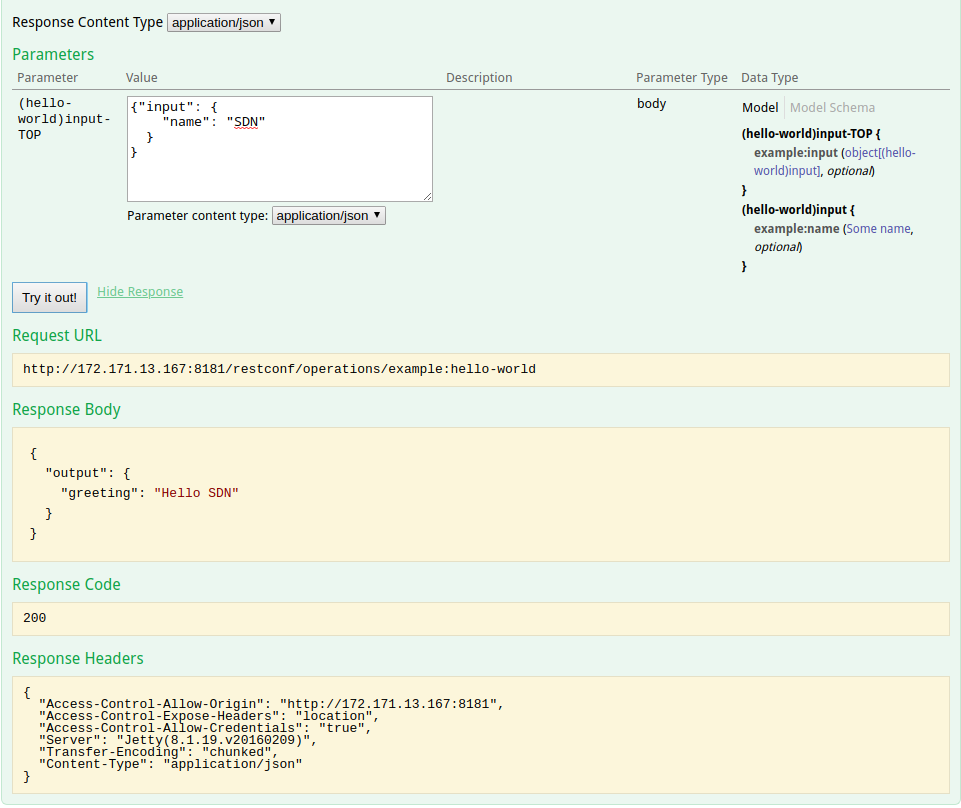Click the Request URL text box
The image size is (961, 808).
tap(481, 370)
